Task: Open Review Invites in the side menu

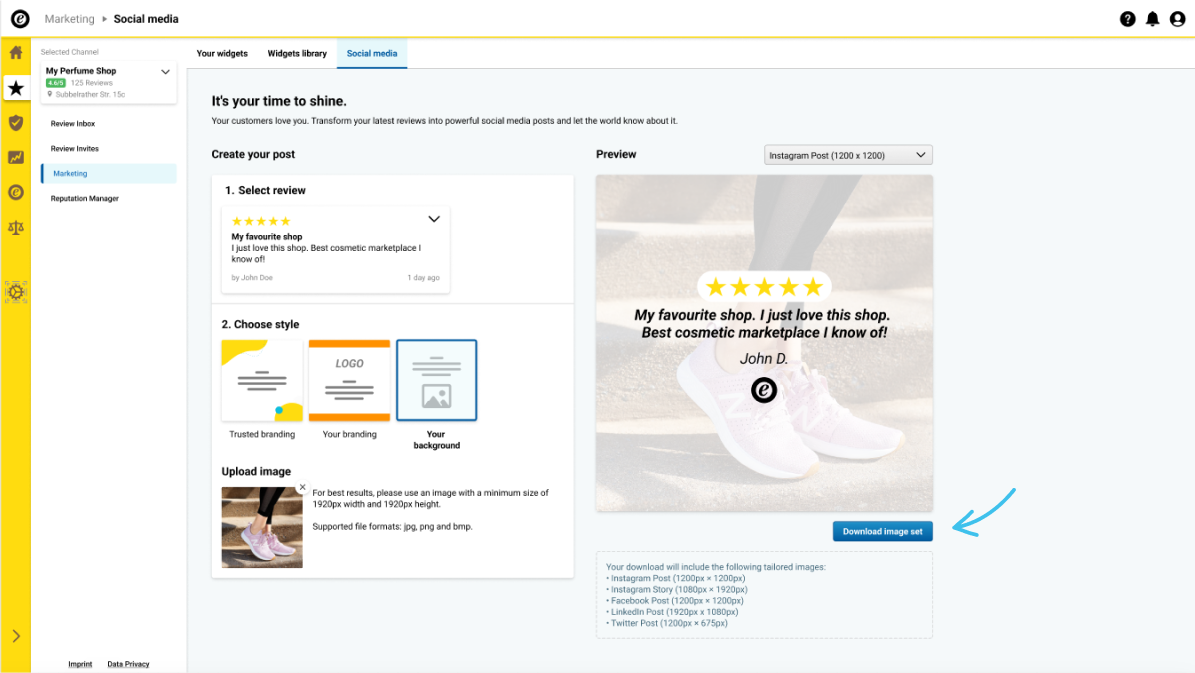Action: (x=75, y=149)
